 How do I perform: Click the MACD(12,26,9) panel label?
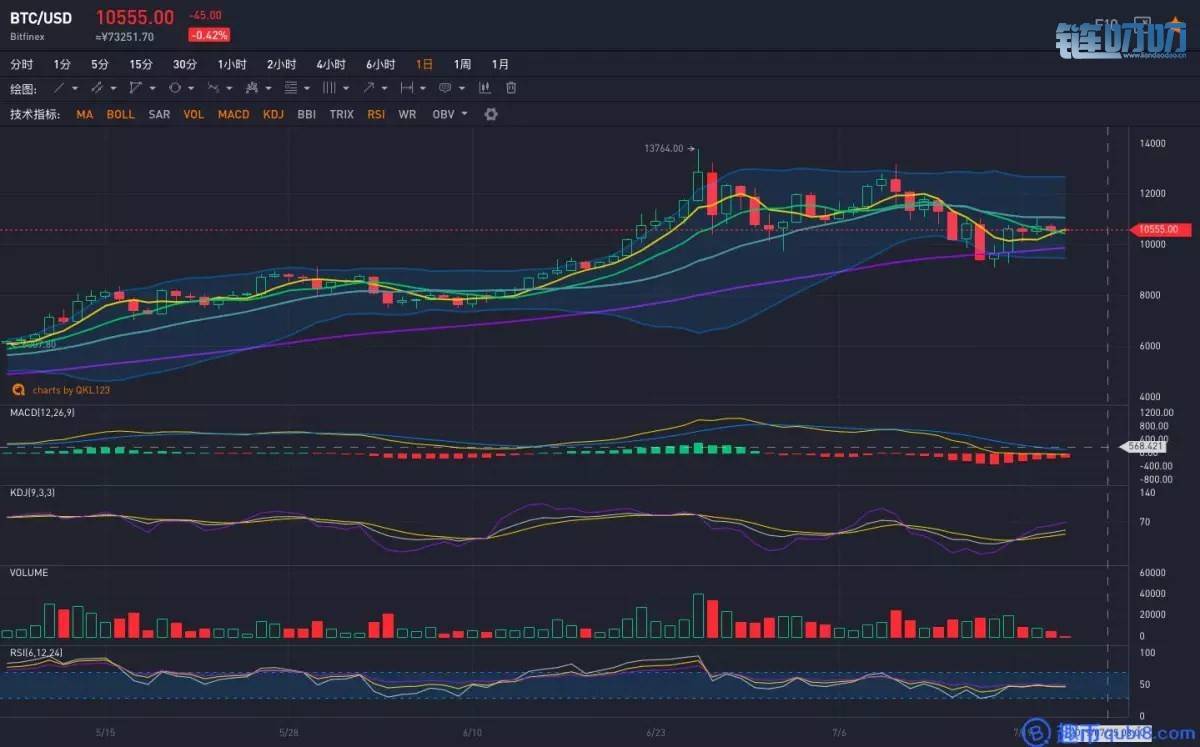pyautogui.click(x=41, y=412)
